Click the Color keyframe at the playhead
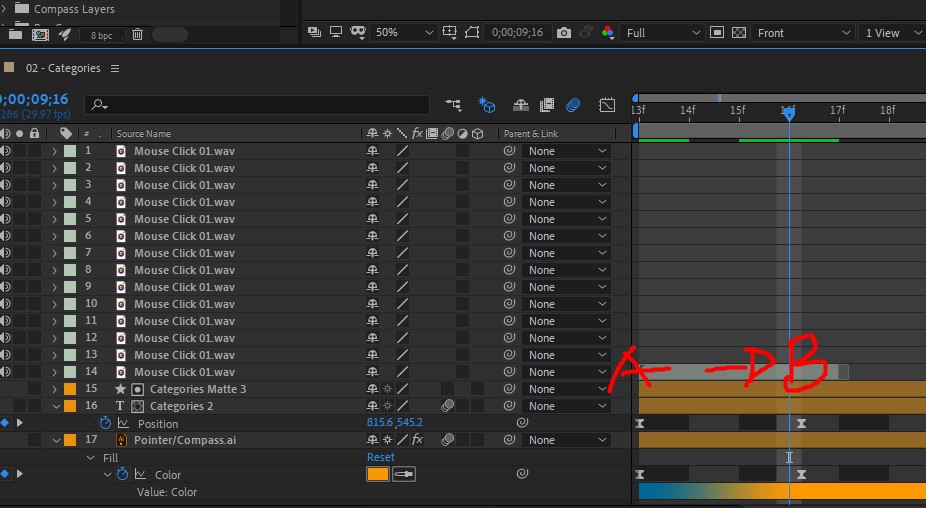This screenshot has height=508, width=926. [801, 474]
